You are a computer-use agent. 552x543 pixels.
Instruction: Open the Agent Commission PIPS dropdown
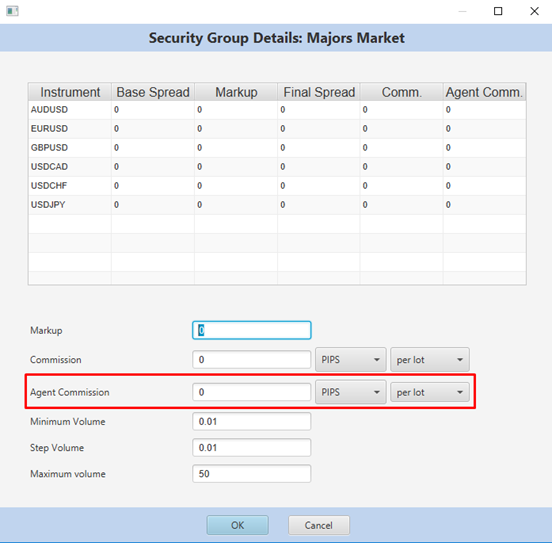[351, 392]
